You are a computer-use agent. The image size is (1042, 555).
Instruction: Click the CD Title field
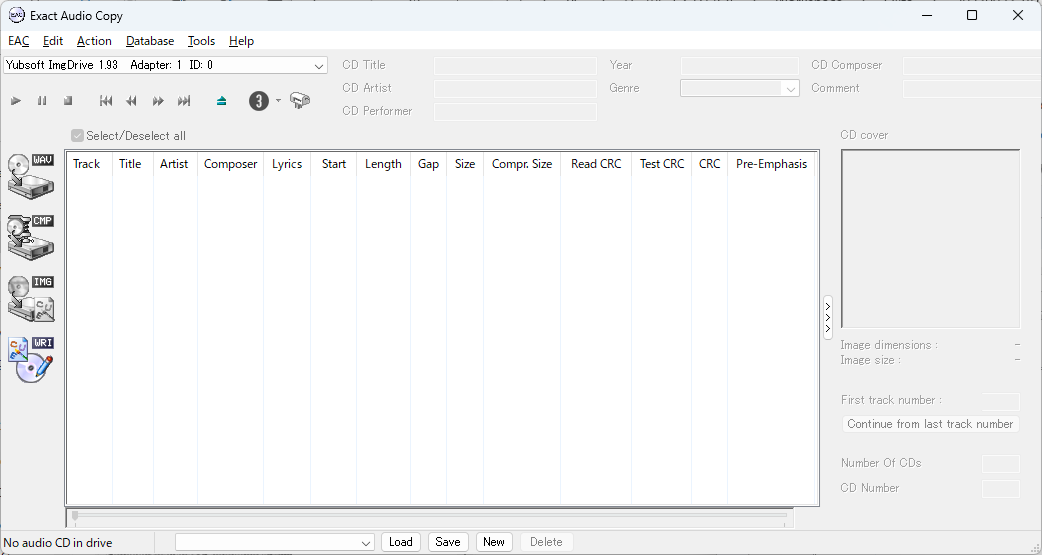pos(515,65)
